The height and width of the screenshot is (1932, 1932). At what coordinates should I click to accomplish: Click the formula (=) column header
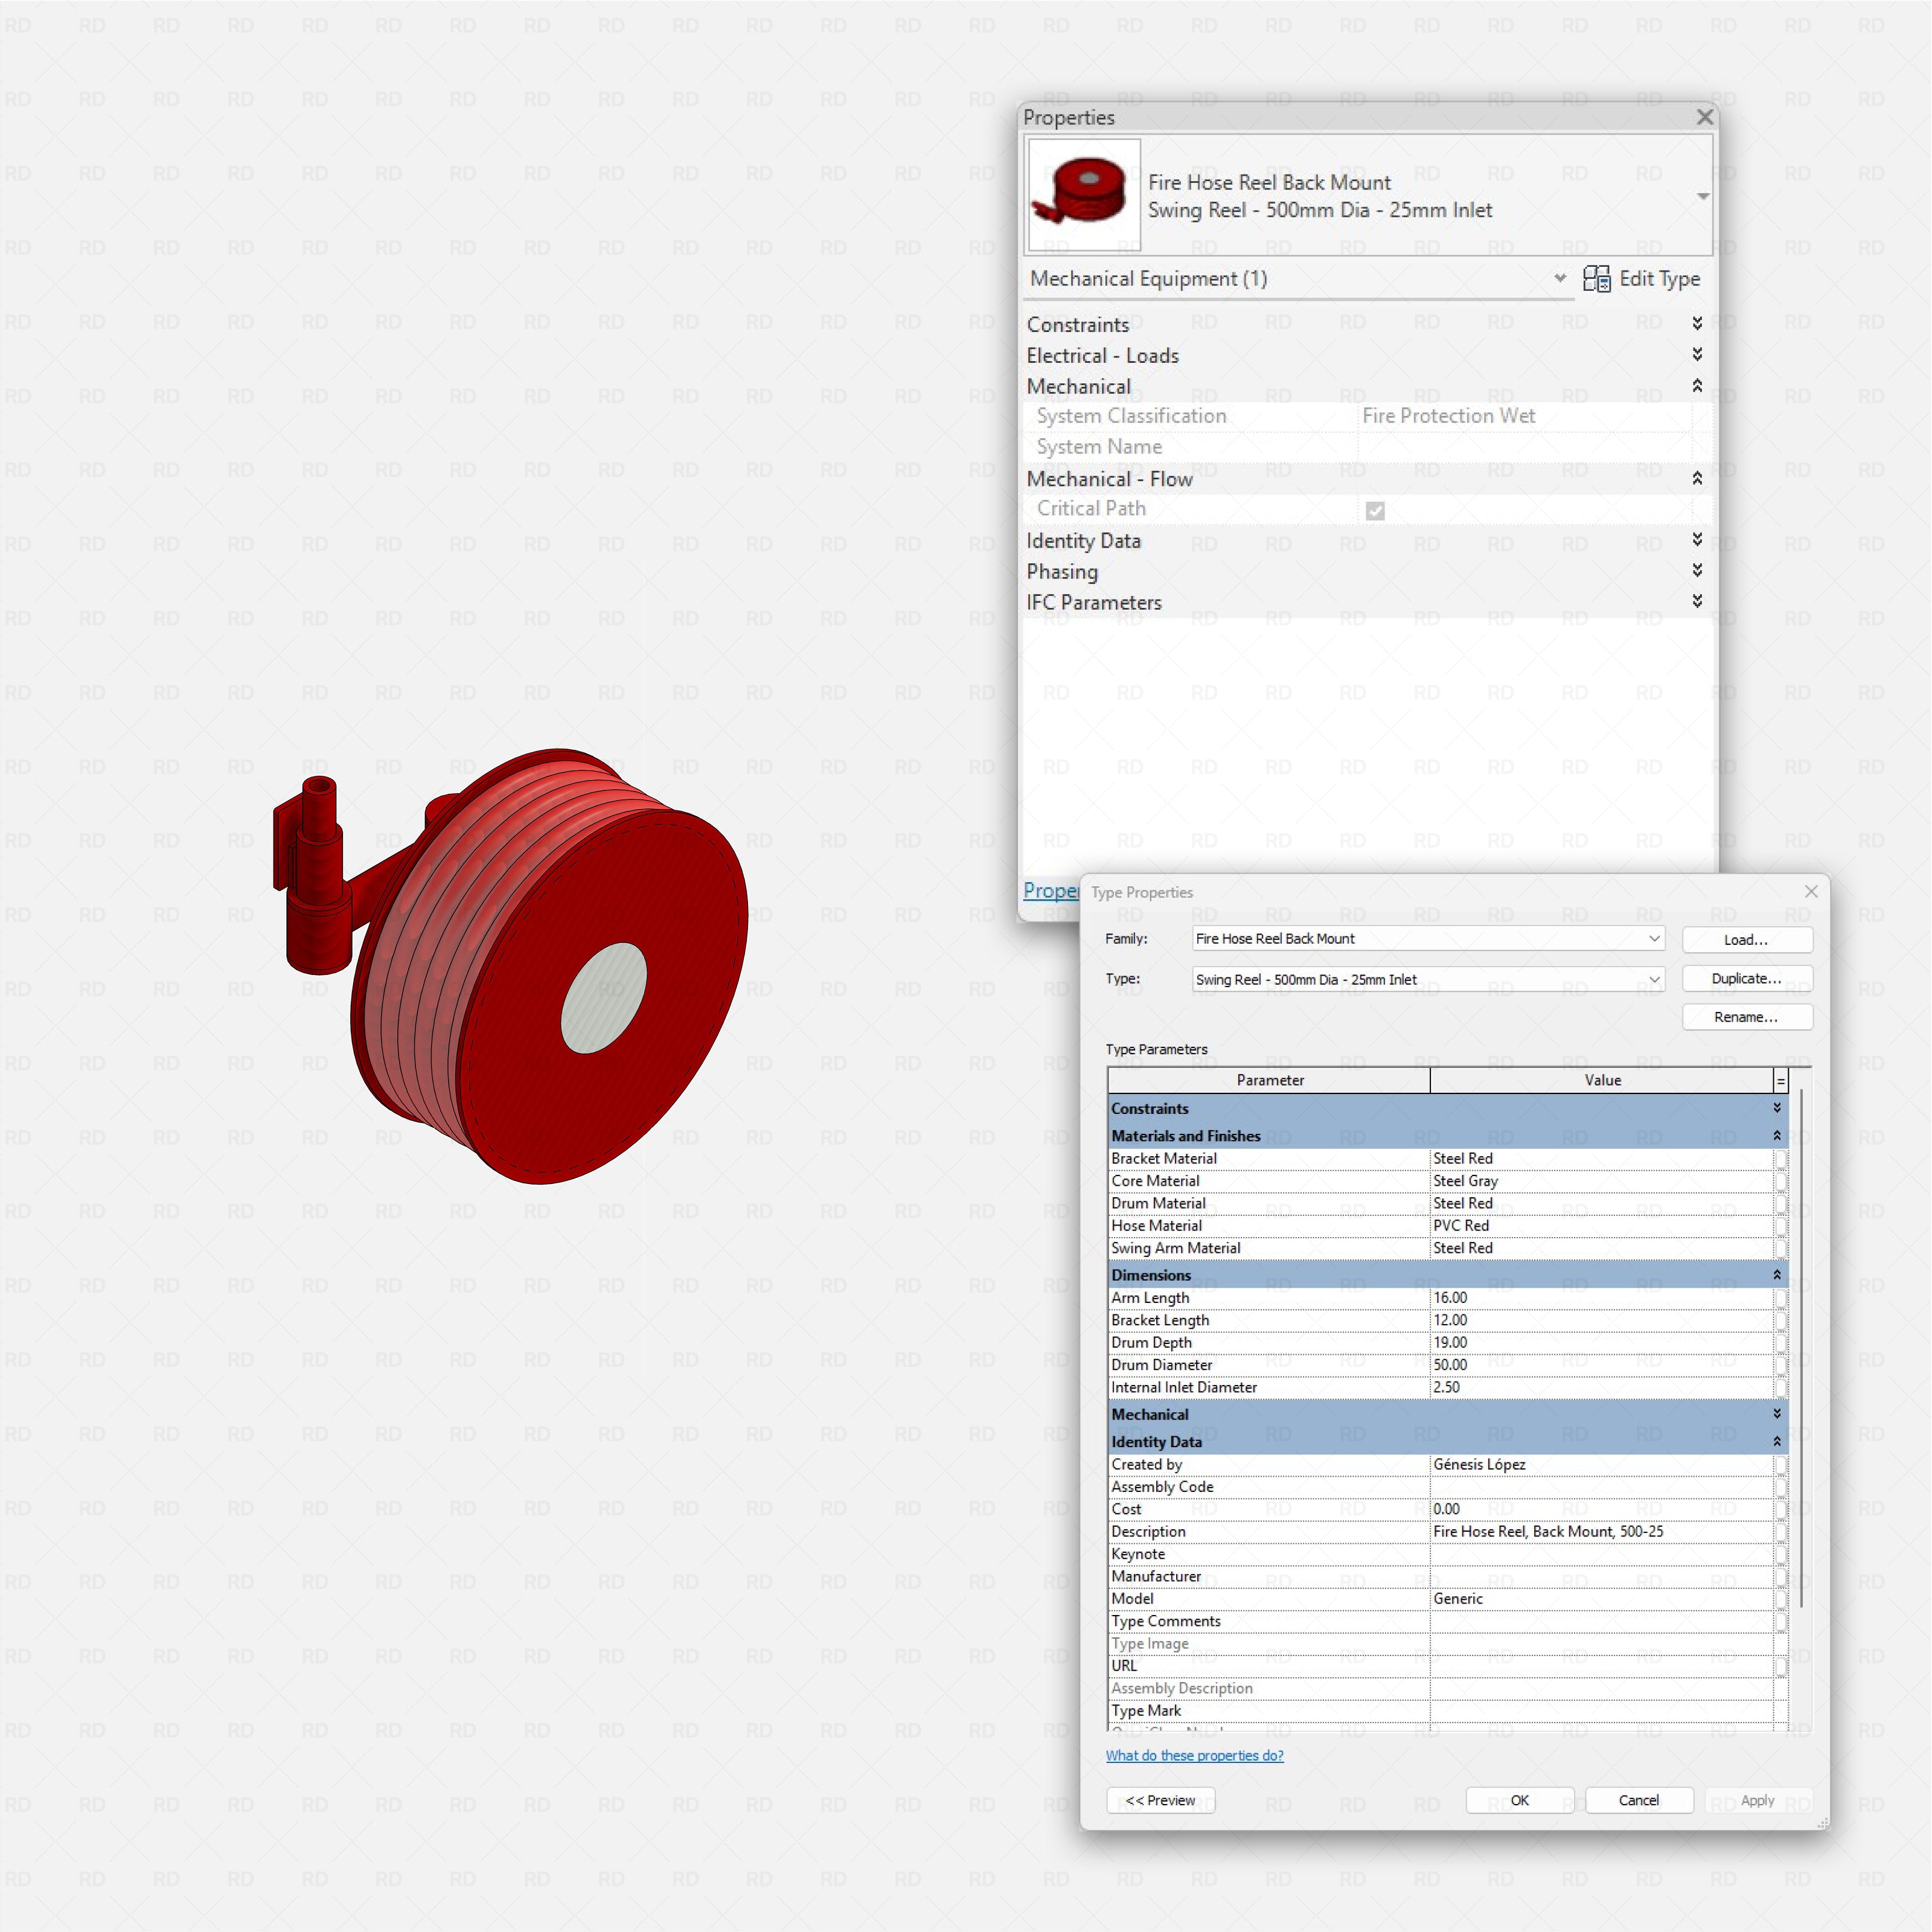coord(1780,1081)
